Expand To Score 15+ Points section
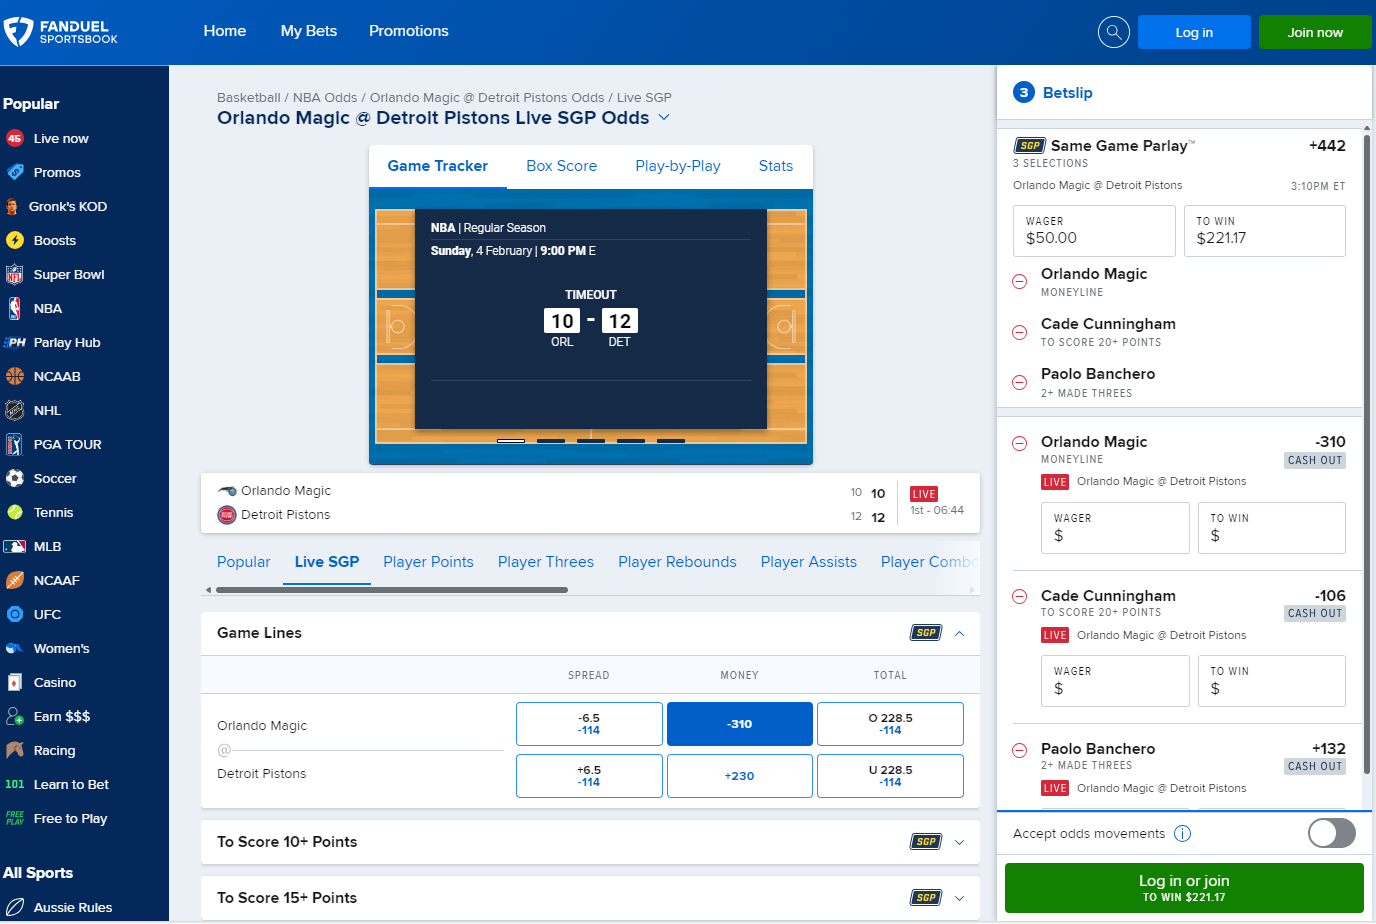The width and height of the screenshot is (1376, 924). (x=960, y=898)
